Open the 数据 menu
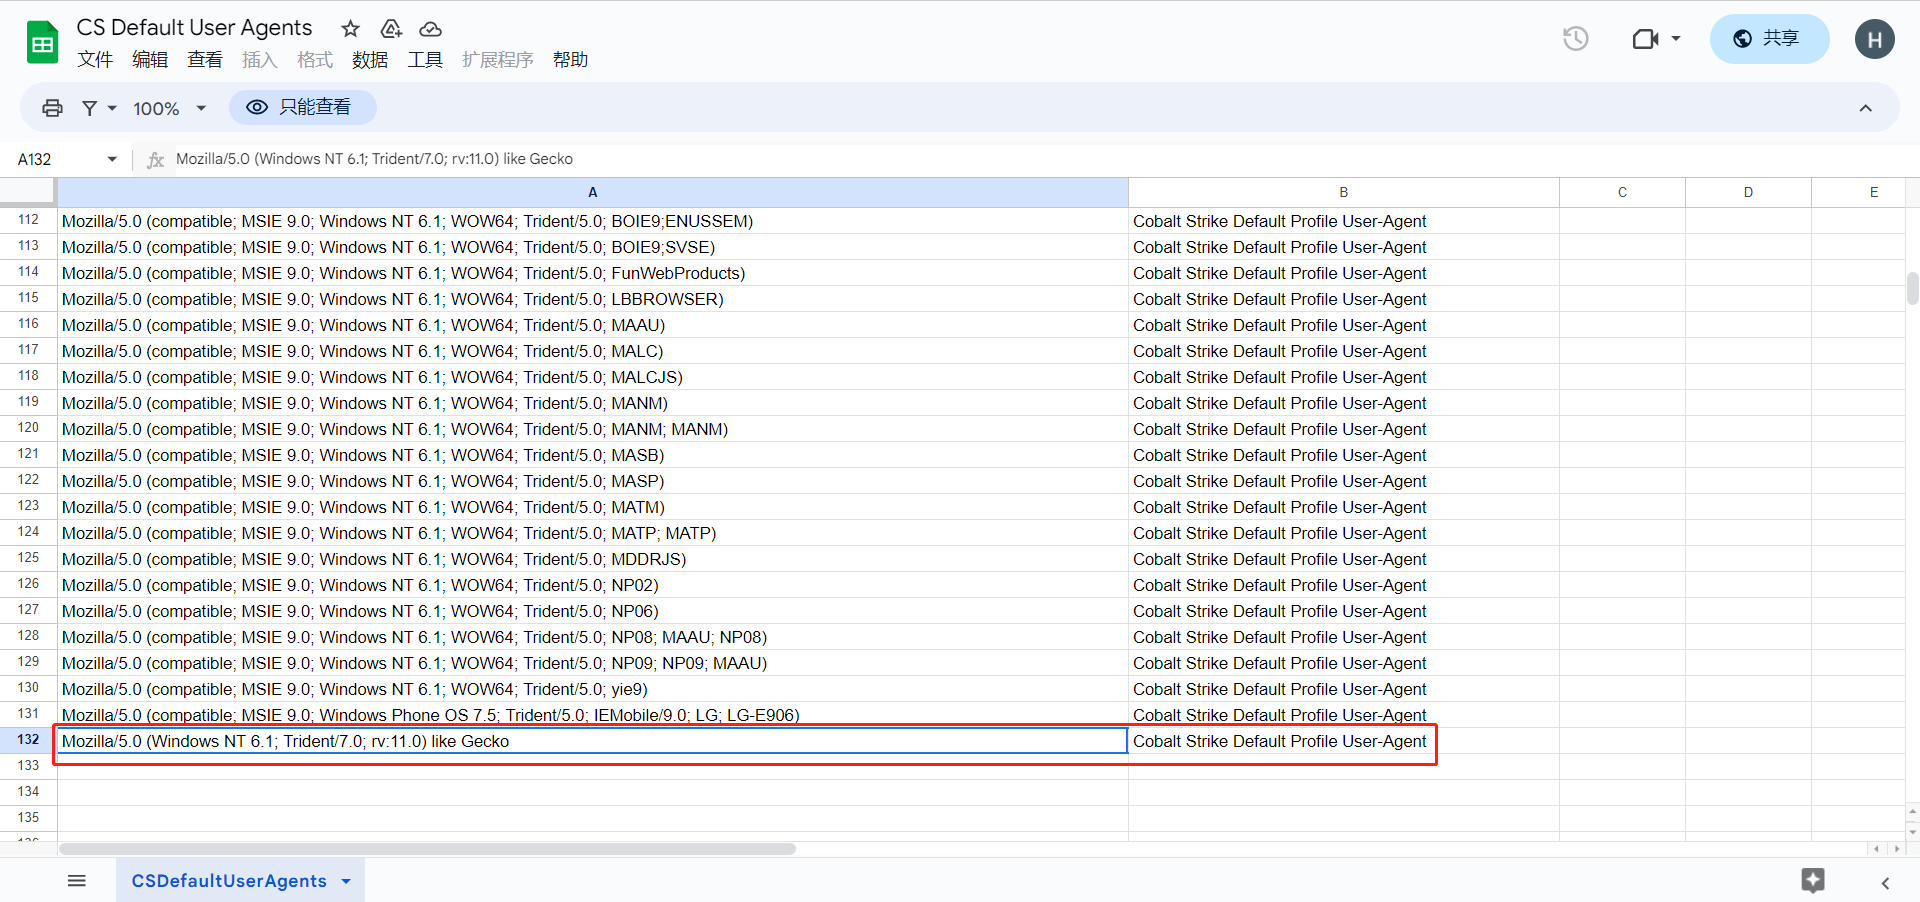1920x902 pixels. 369,60
